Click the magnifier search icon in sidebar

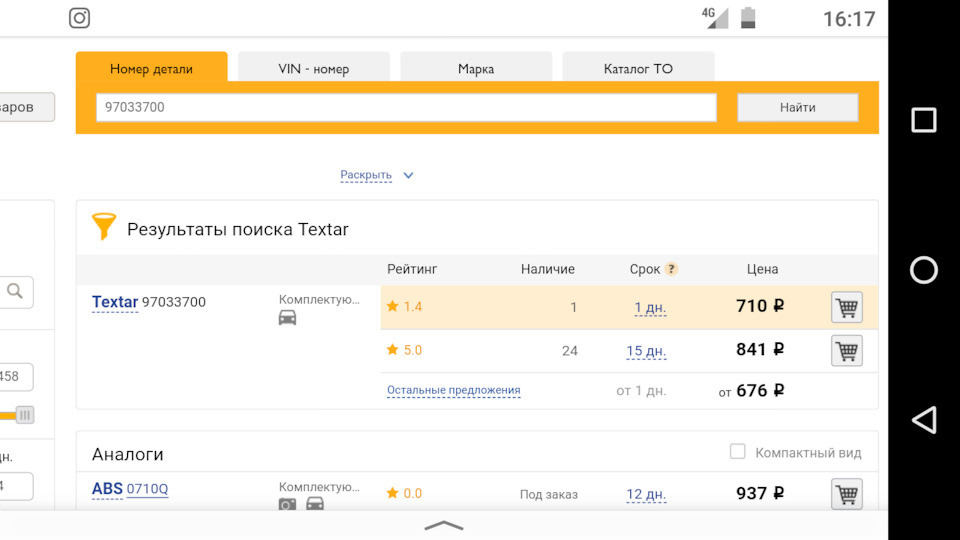point(15,291)
